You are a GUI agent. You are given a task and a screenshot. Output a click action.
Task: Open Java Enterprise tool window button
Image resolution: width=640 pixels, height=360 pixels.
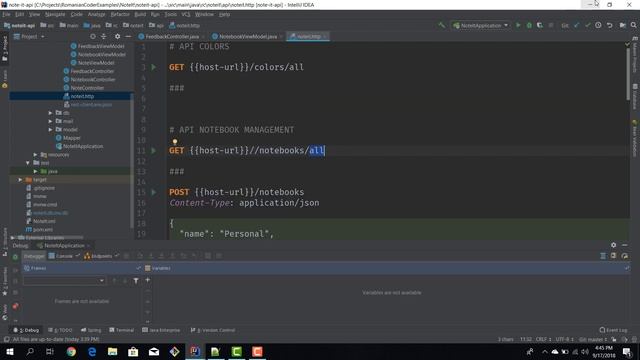click(161, 330)
